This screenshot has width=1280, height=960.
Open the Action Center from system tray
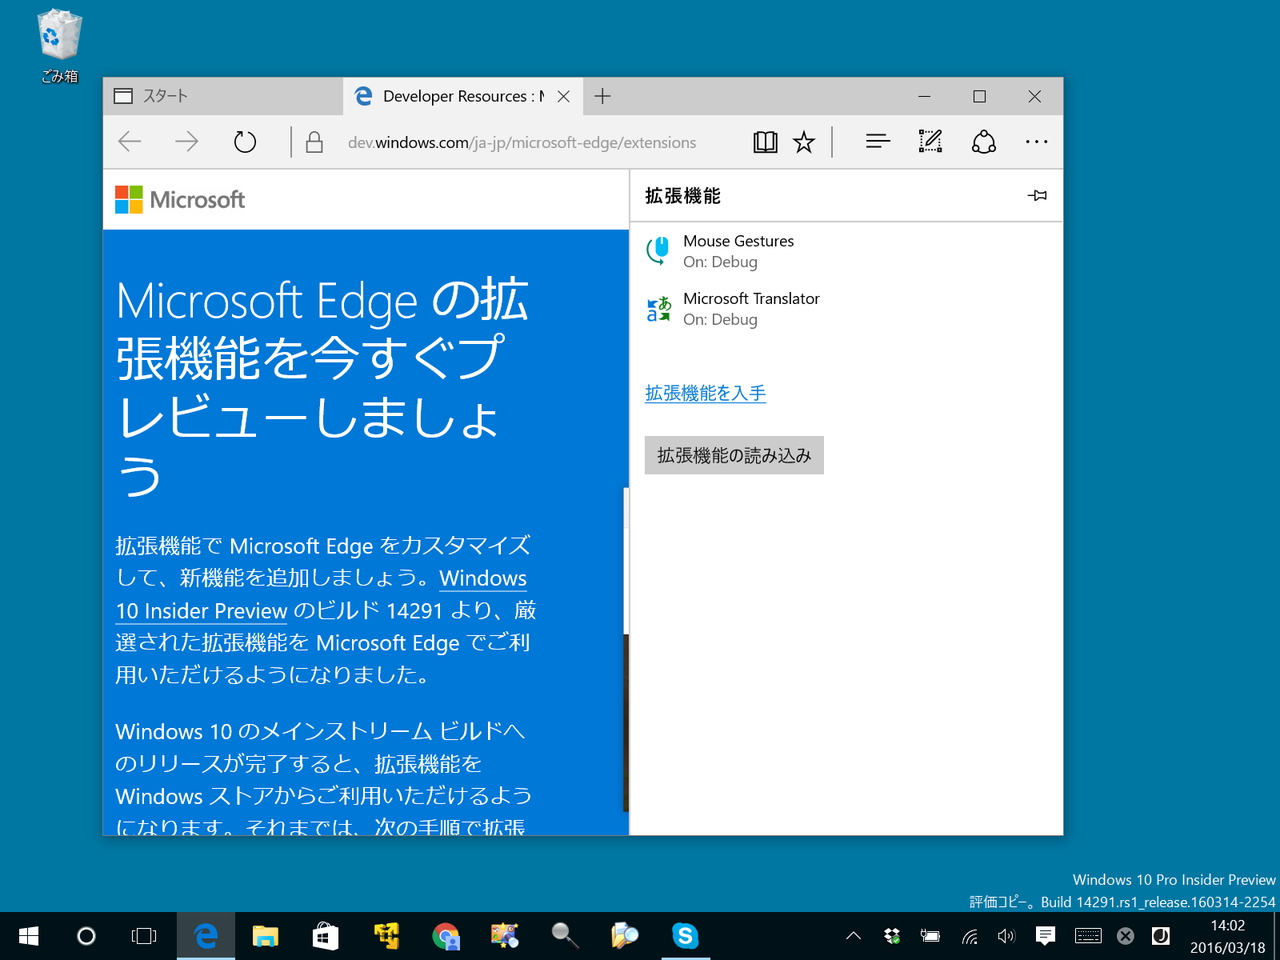(x=1044, y=936)
